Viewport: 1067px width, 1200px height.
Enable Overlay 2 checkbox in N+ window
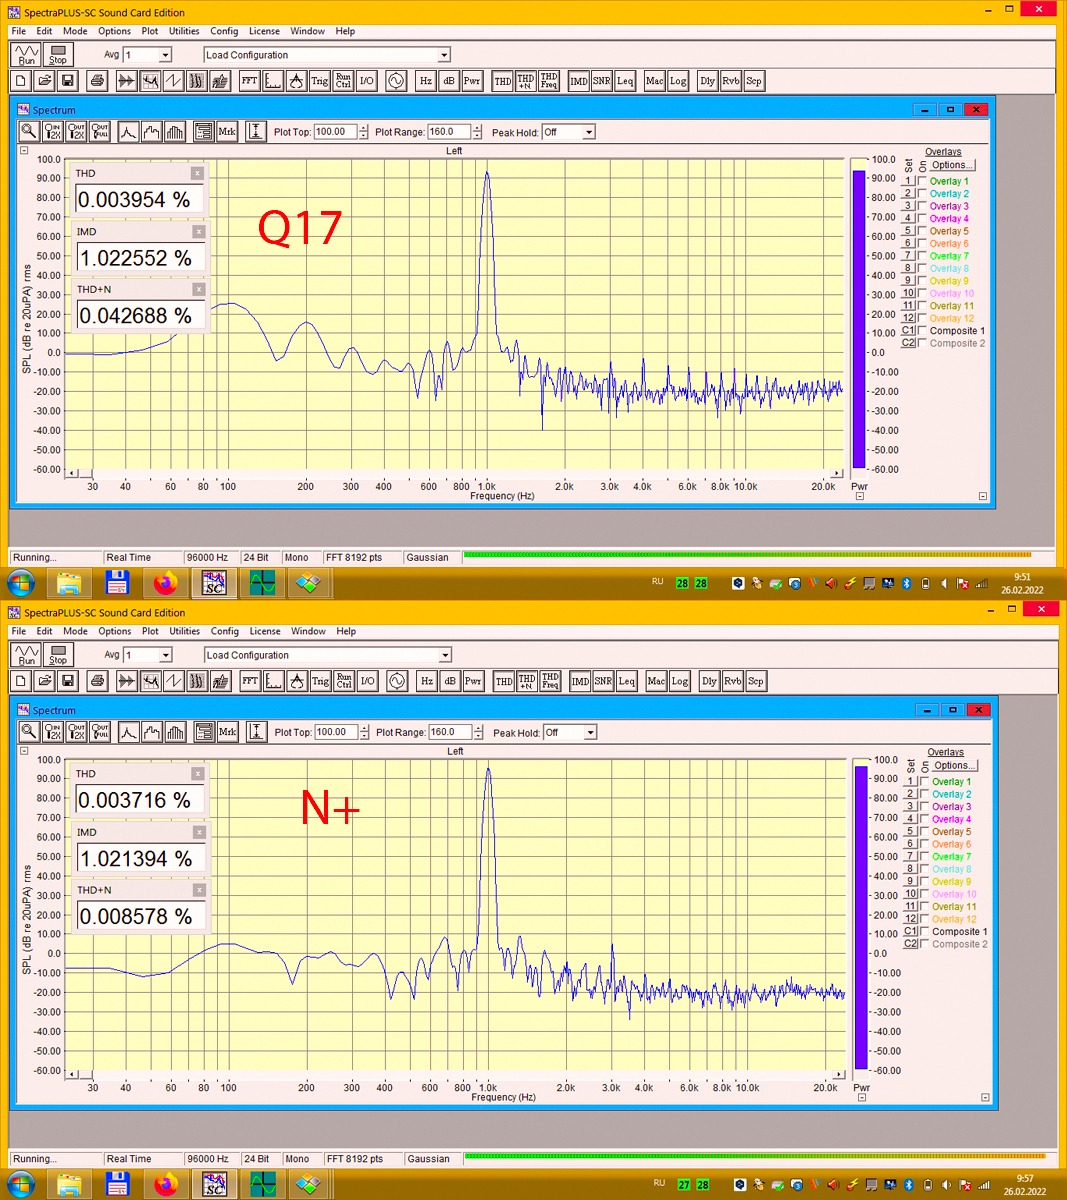925,794
